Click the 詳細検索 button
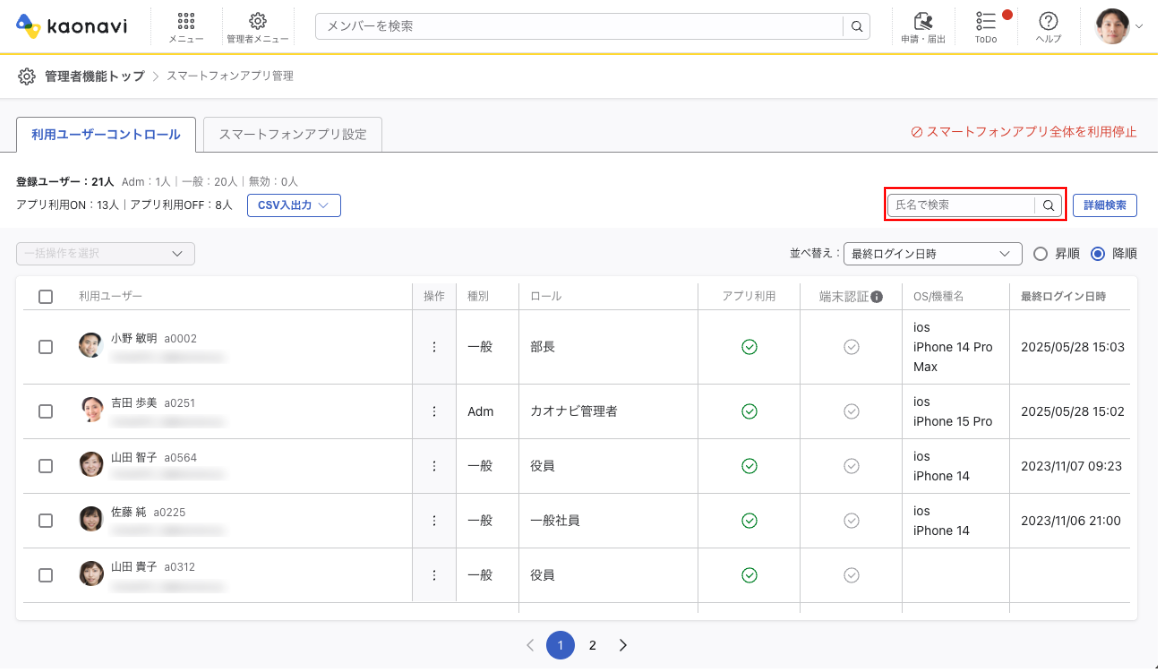 coord(1105,205)
